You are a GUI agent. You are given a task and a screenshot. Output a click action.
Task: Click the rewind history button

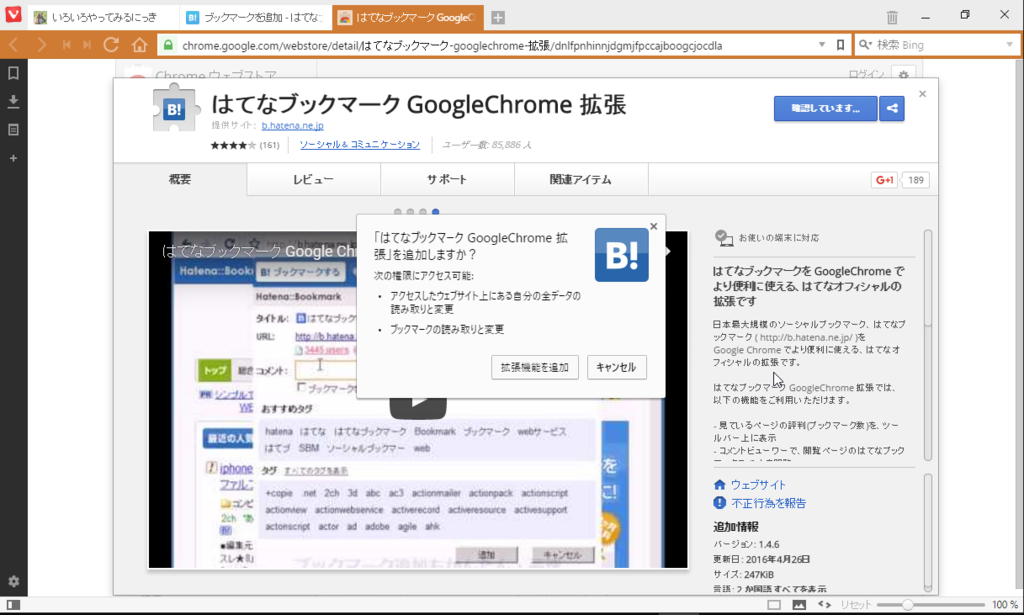click(66, 45)
